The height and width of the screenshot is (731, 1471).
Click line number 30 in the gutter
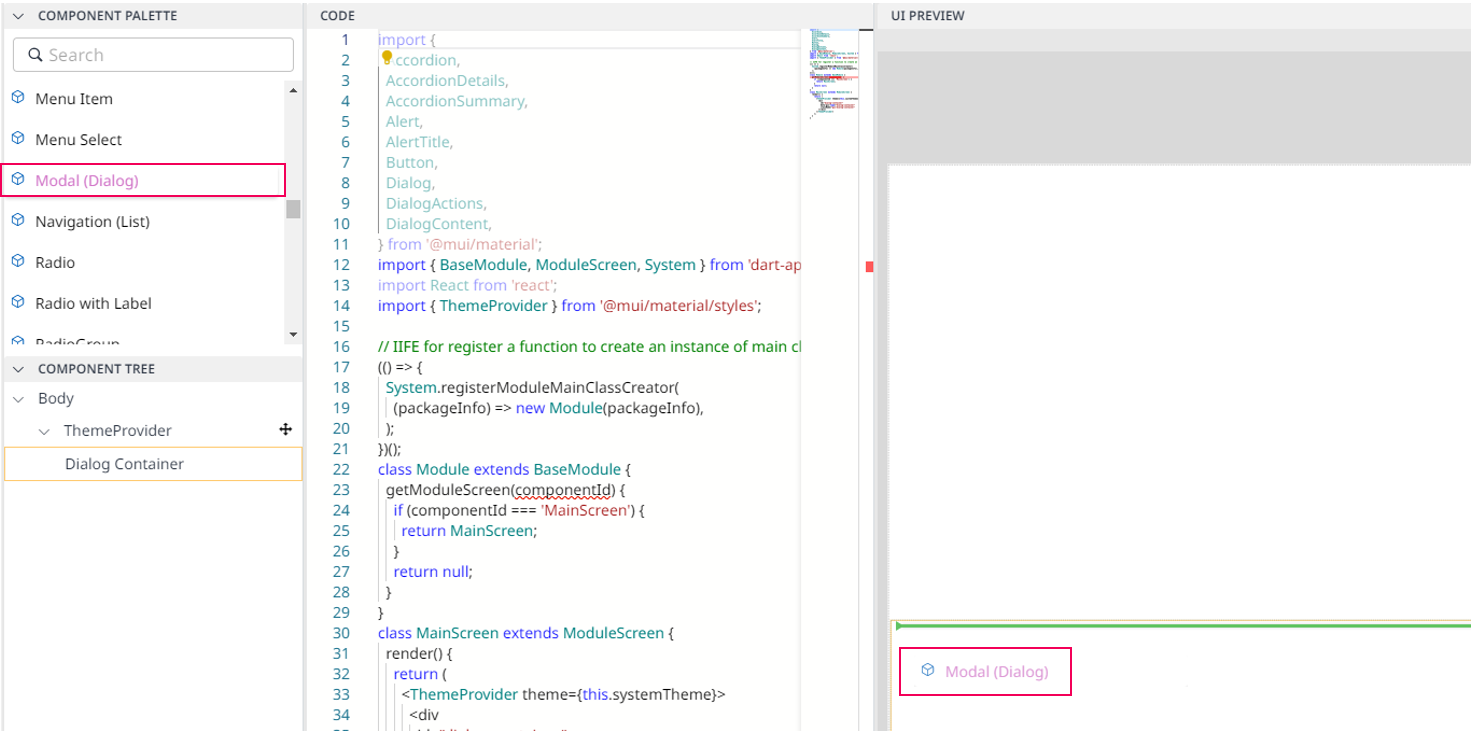(x=341, y=634)
